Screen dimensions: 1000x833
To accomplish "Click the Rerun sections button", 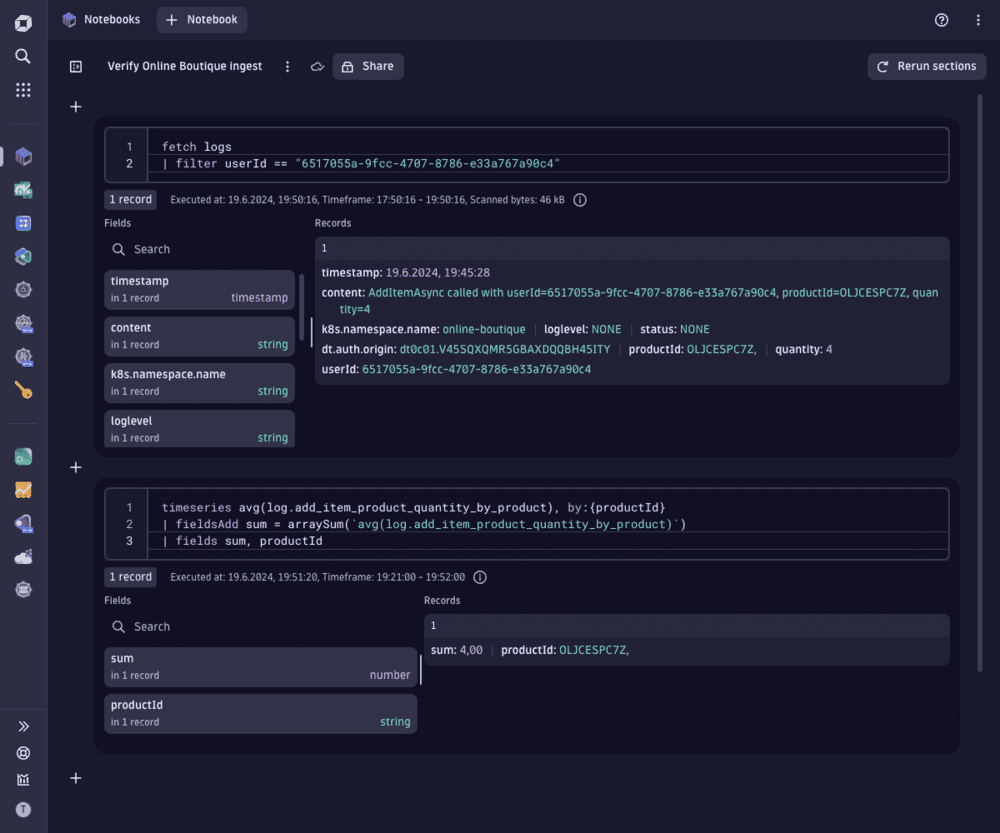I will coord(926,66).
